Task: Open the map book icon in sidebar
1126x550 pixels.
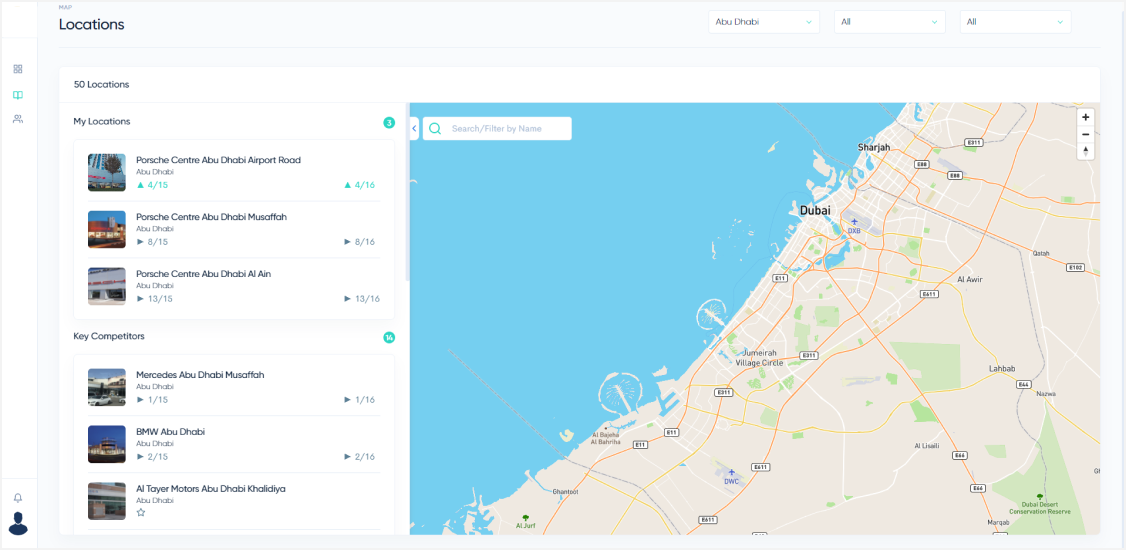Action: (18, 95)
